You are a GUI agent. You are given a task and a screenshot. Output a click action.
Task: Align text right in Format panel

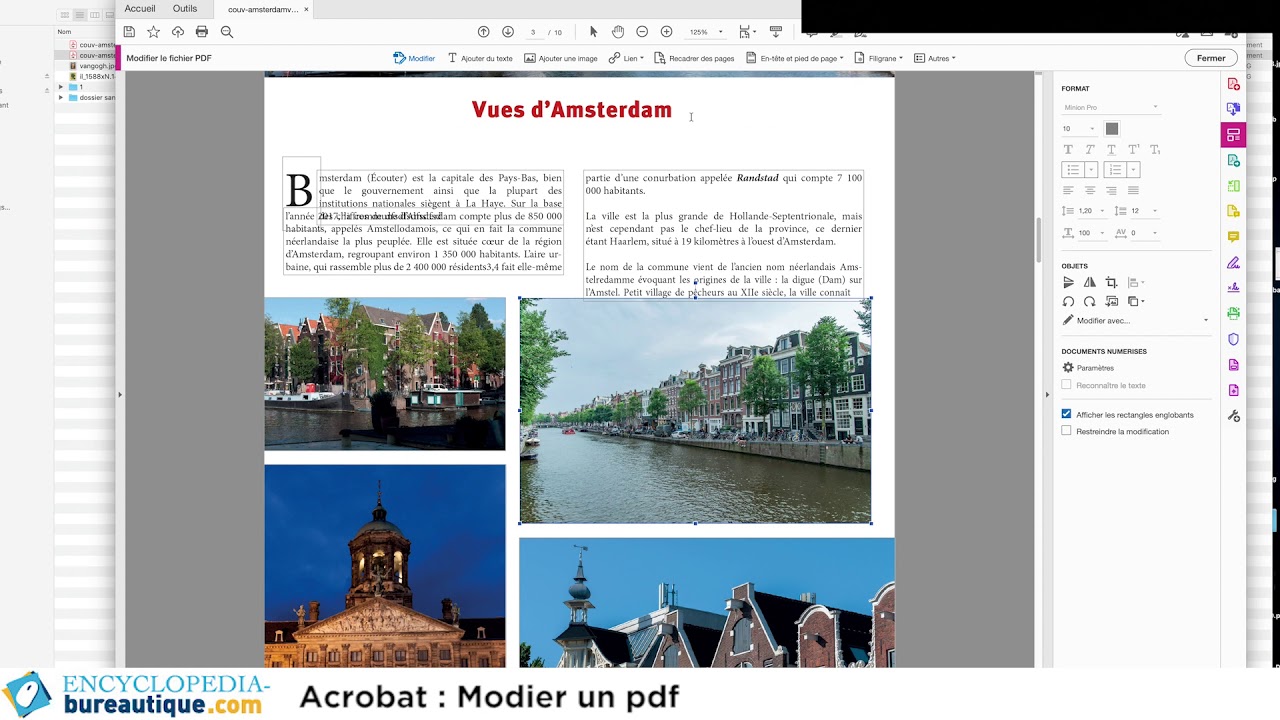(1111, 190)
